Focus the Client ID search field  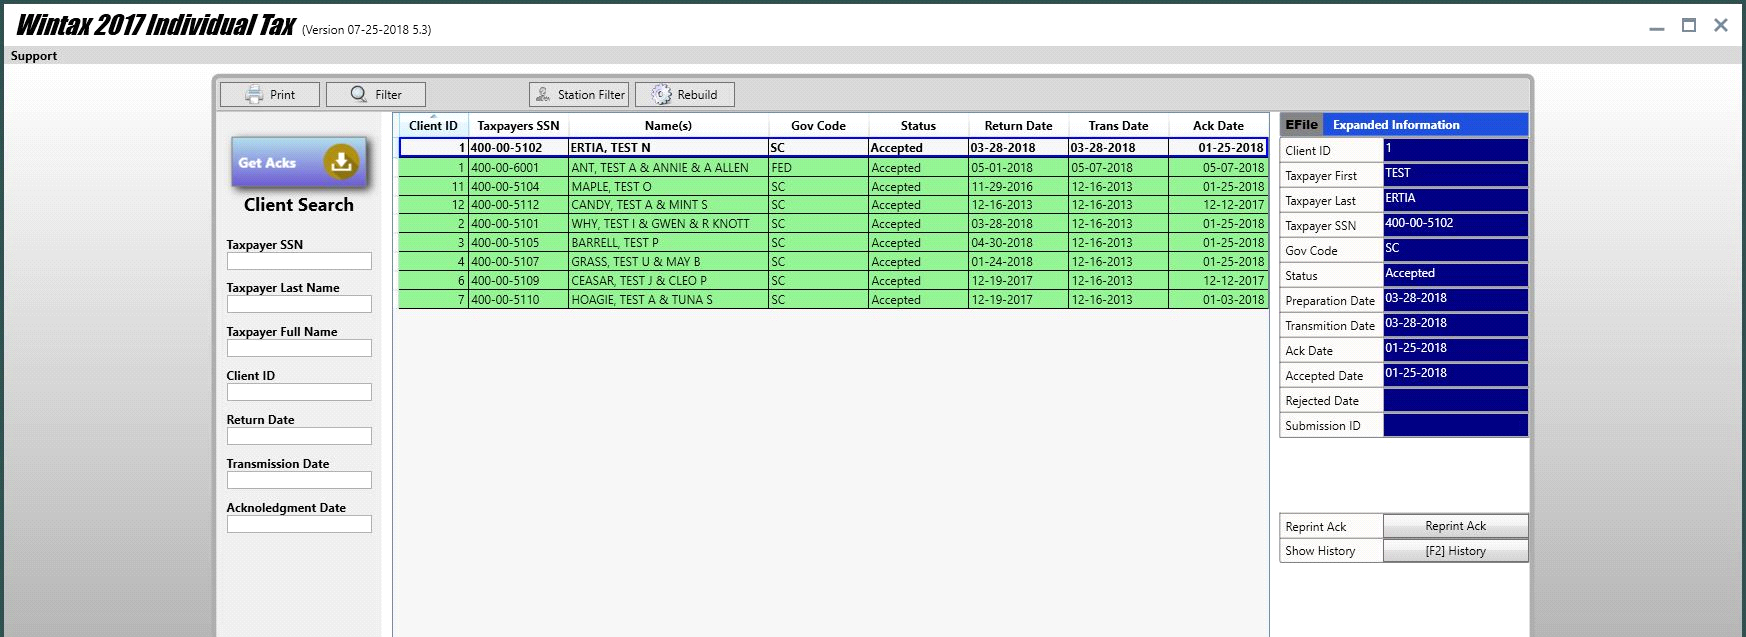tap(299, 392)
